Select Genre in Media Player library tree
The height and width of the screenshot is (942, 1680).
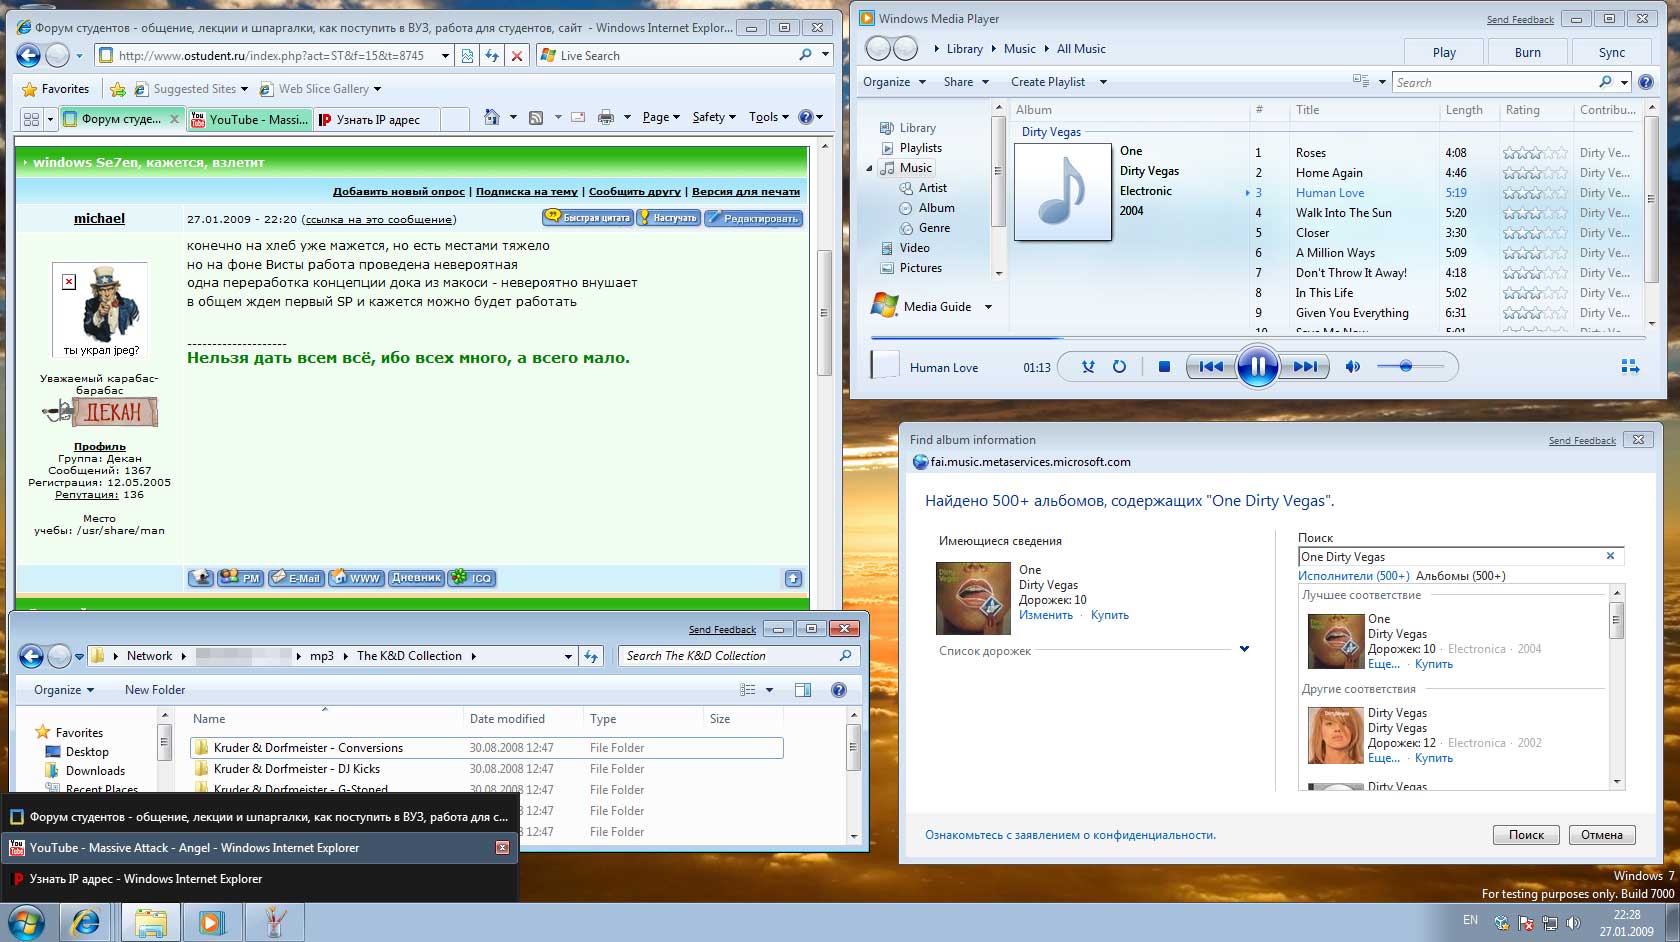click(934, 228)
